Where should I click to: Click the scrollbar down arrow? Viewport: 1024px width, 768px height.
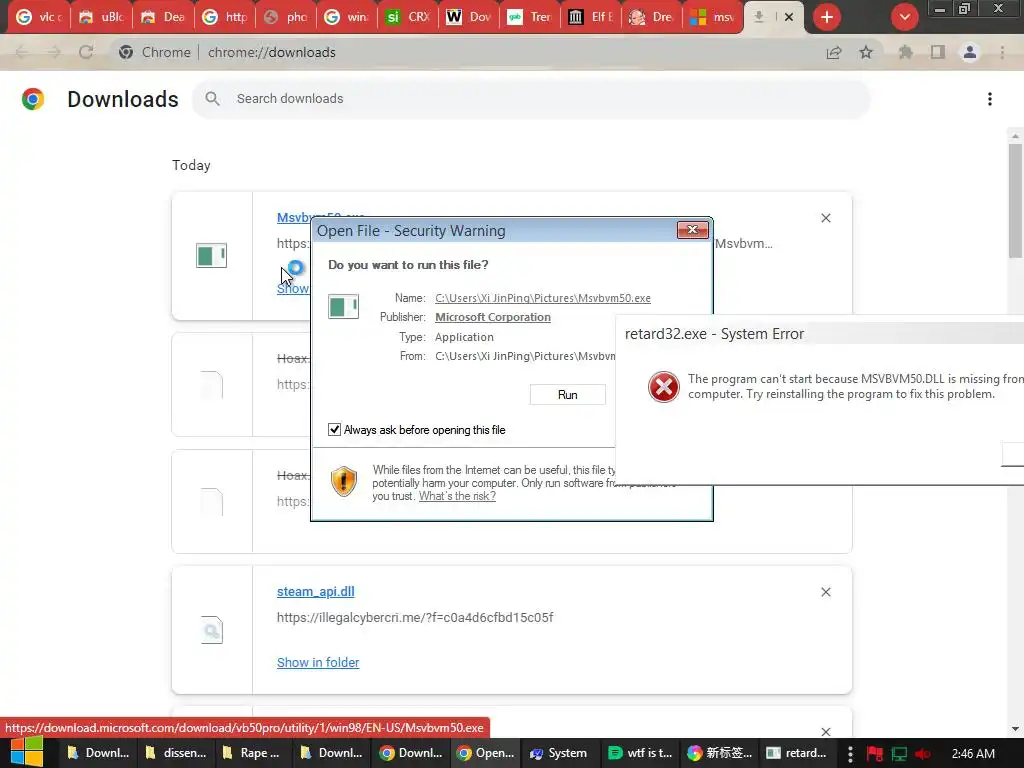pyautogui.click(x=1015, y=729)
